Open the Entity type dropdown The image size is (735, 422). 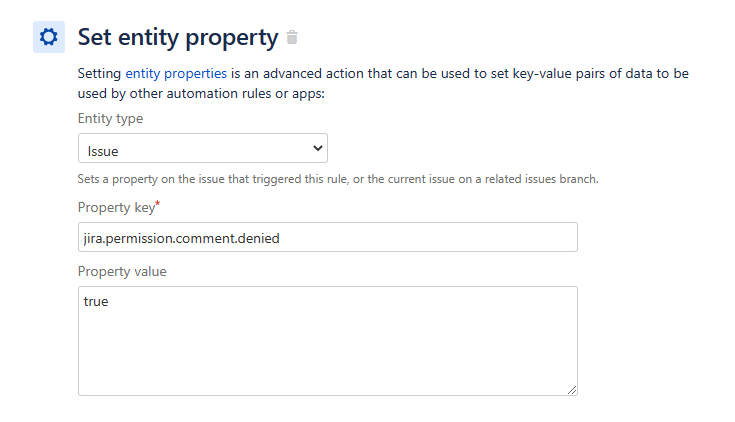202,148
